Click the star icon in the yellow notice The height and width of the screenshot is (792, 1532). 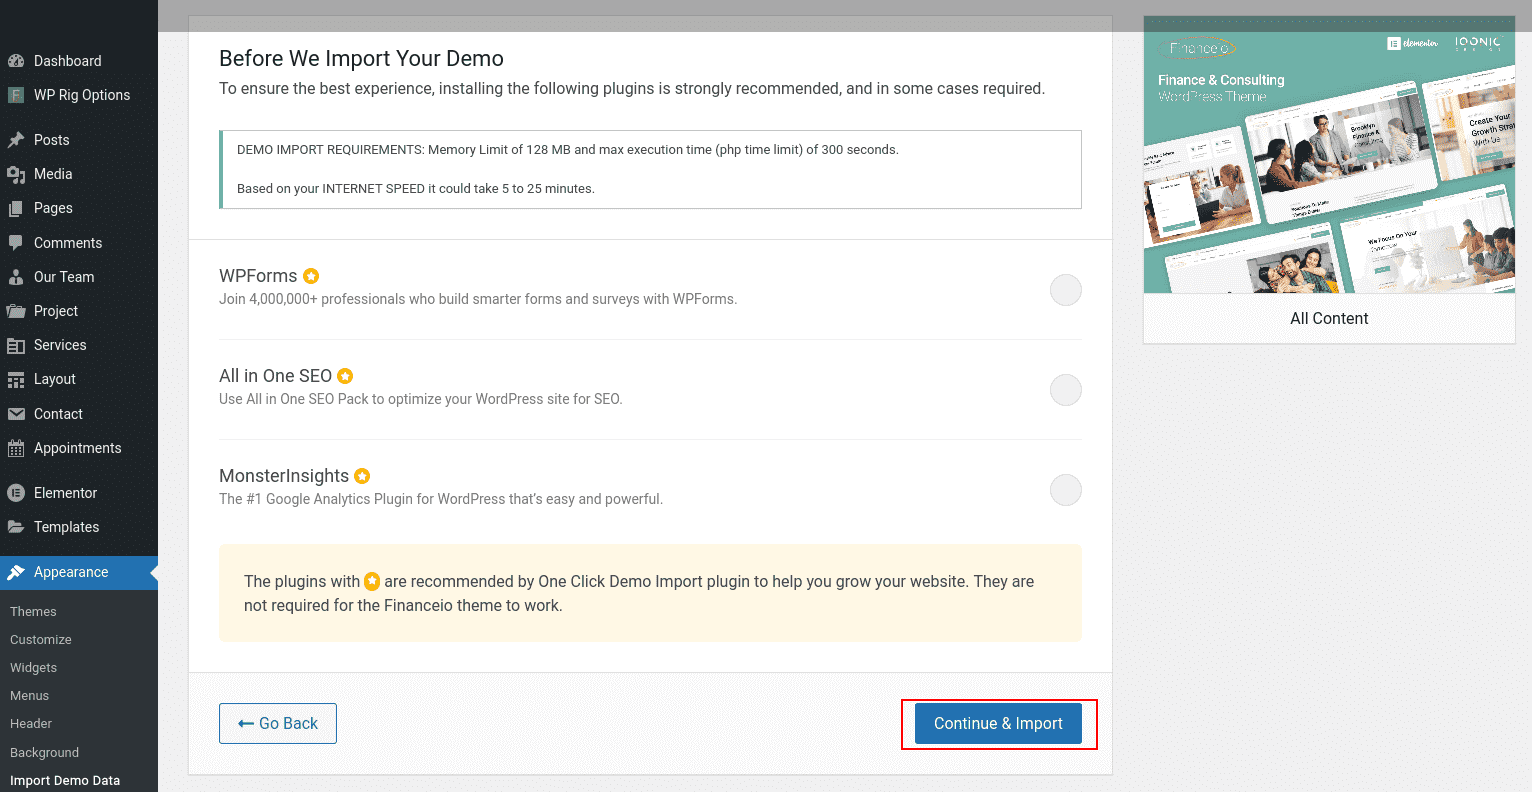click(x=372, y=581)
